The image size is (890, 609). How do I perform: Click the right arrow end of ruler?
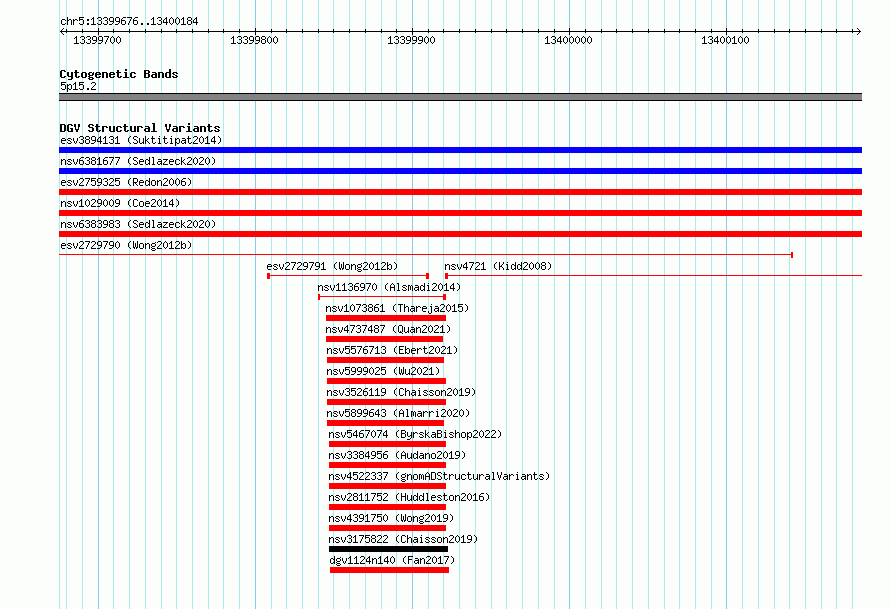click(859, 32)
